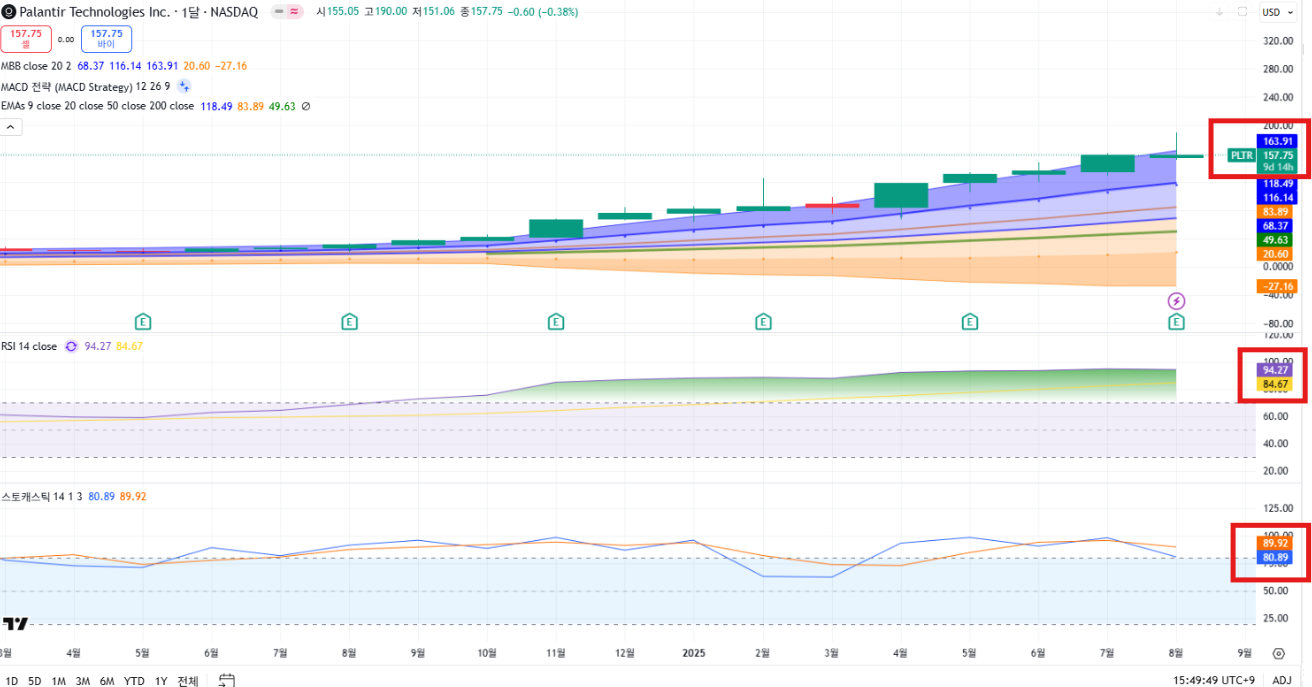Click the 84.67 yellow RSI value label
1312x687 pixels.
click(x=1276, y=384)
